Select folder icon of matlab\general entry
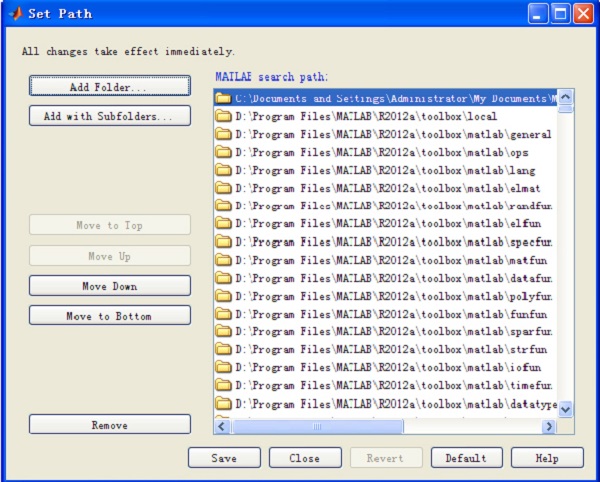This screenshot has height=482, width=600. [223, 134]
